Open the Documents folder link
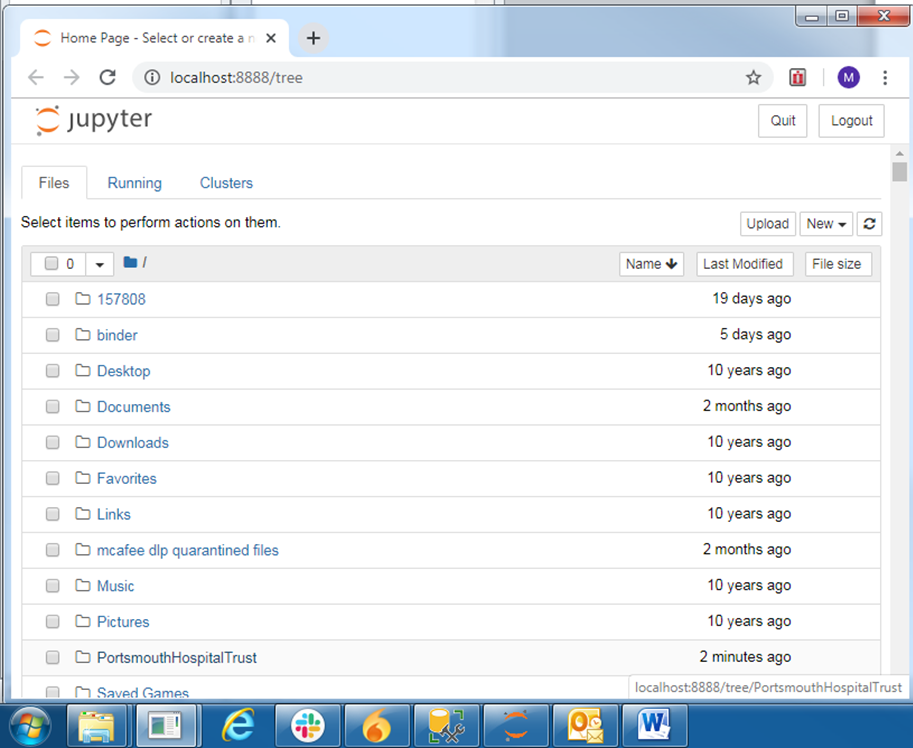Screen dimensions: 913x748 pyautogui.click(x=133, y=407)
